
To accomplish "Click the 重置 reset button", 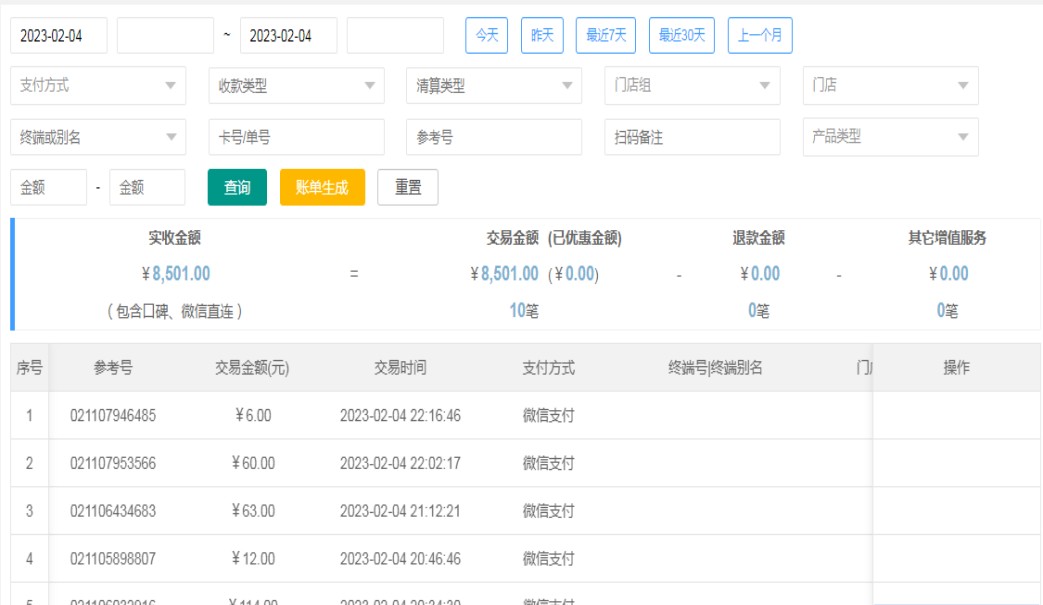I will (x=407, y=187).
